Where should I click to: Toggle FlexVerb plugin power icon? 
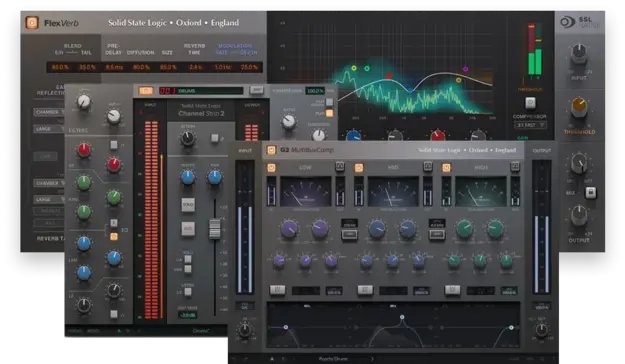tap(32, 23)
